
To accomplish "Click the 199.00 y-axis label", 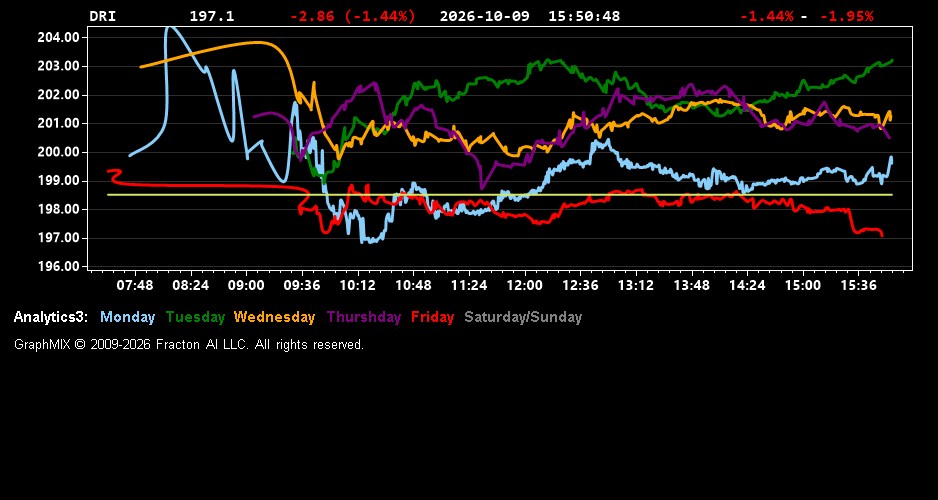I will point(58,181).
